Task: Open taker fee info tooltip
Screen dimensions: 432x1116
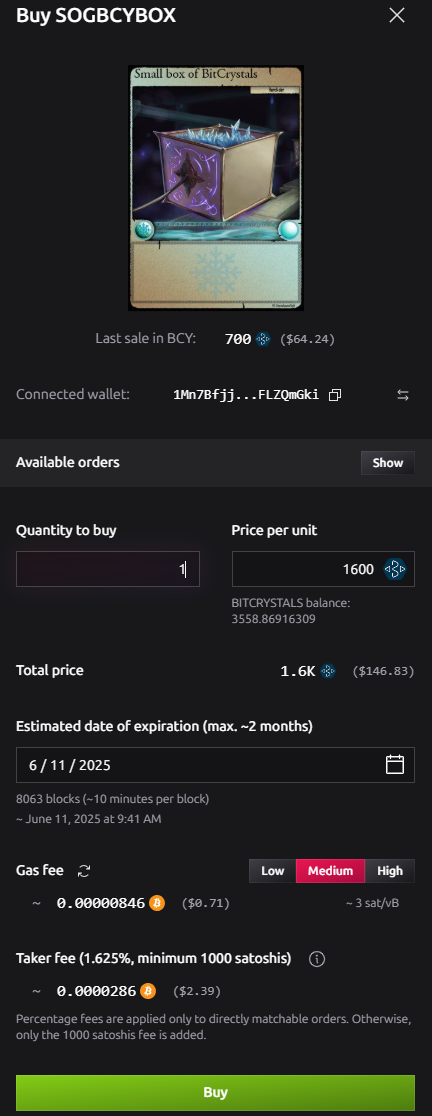Action: 317,959
